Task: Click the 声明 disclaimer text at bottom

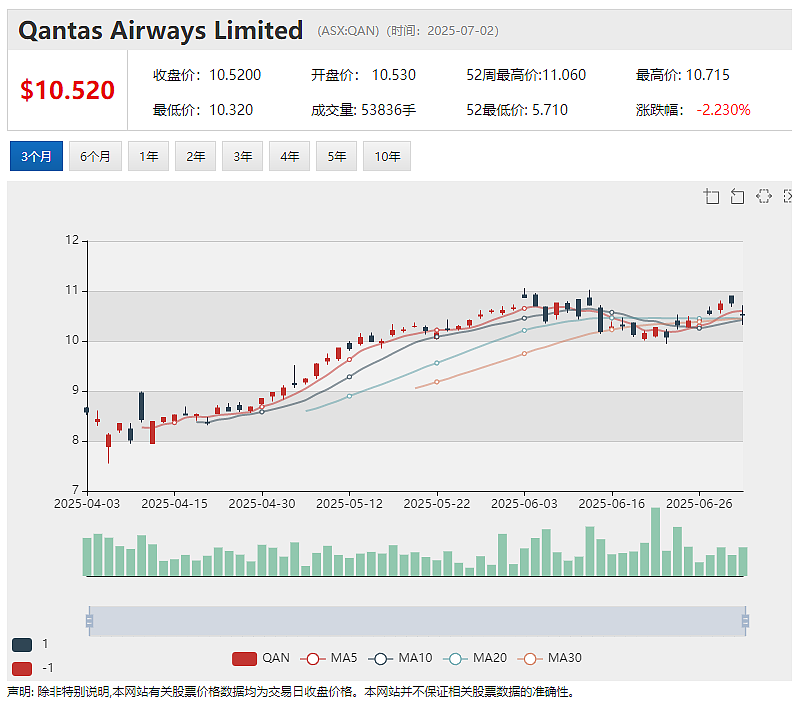Action: pyautogui.click(x=291, y=693)
